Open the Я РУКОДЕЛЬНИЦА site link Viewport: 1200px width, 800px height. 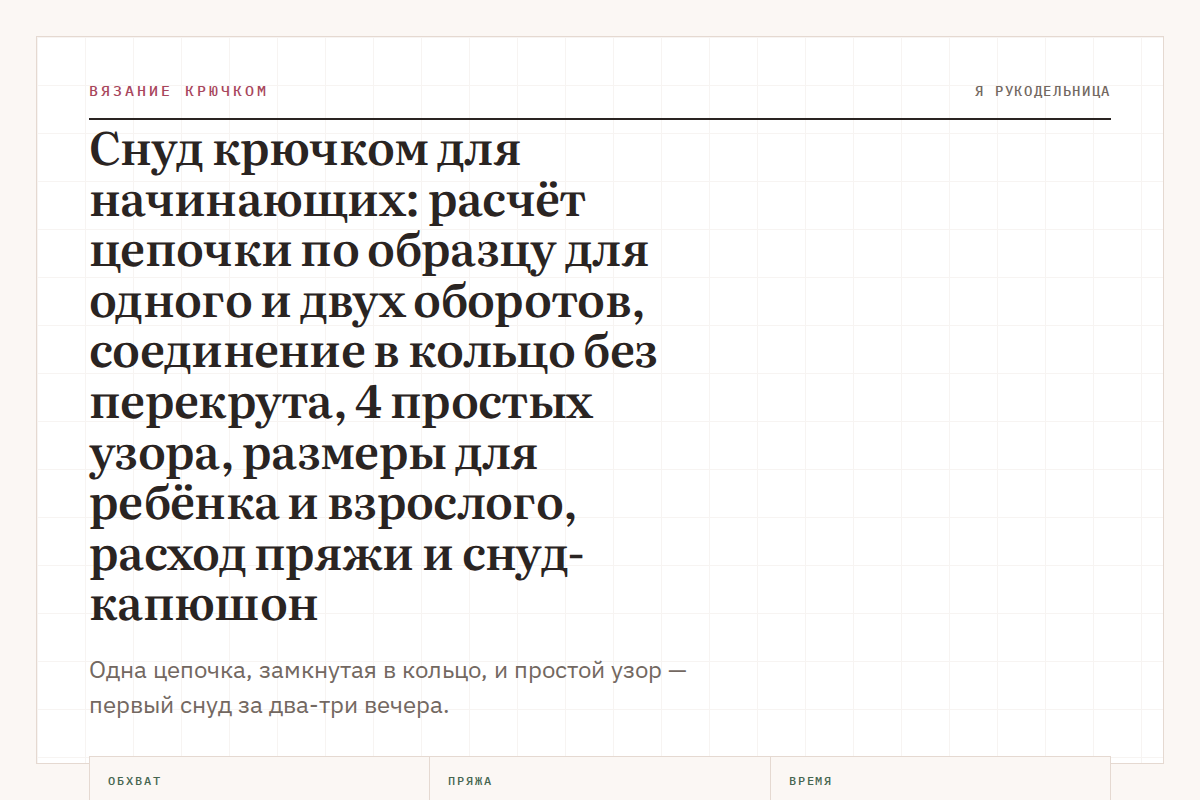click(1042, 91)
